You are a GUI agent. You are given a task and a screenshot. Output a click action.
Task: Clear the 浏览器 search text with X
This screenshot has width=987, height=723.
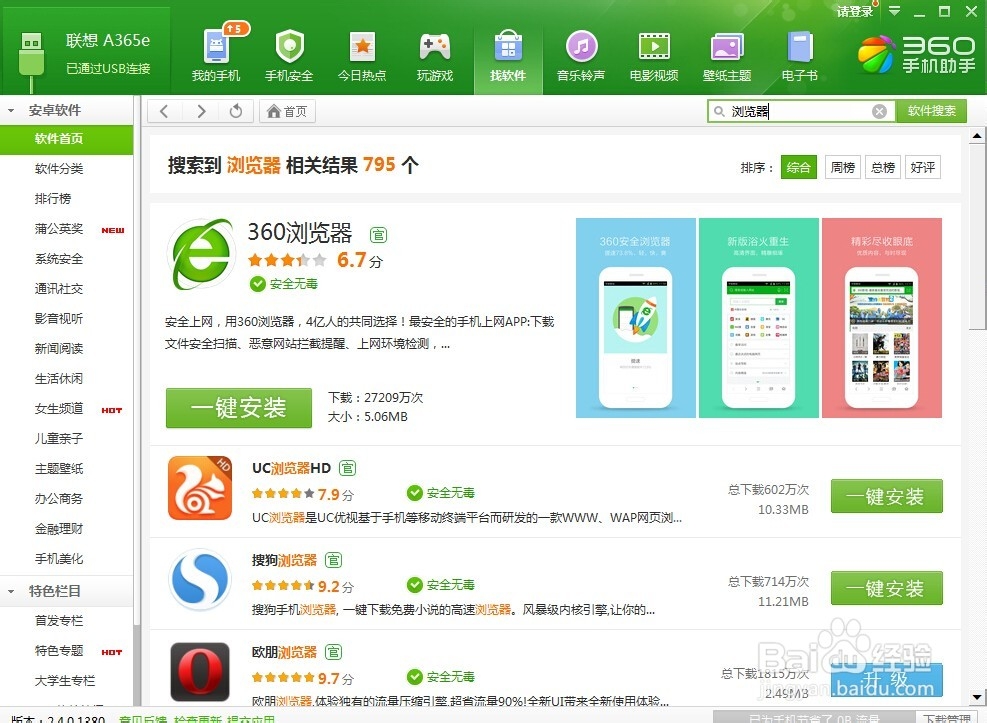(x=879, y=111)
